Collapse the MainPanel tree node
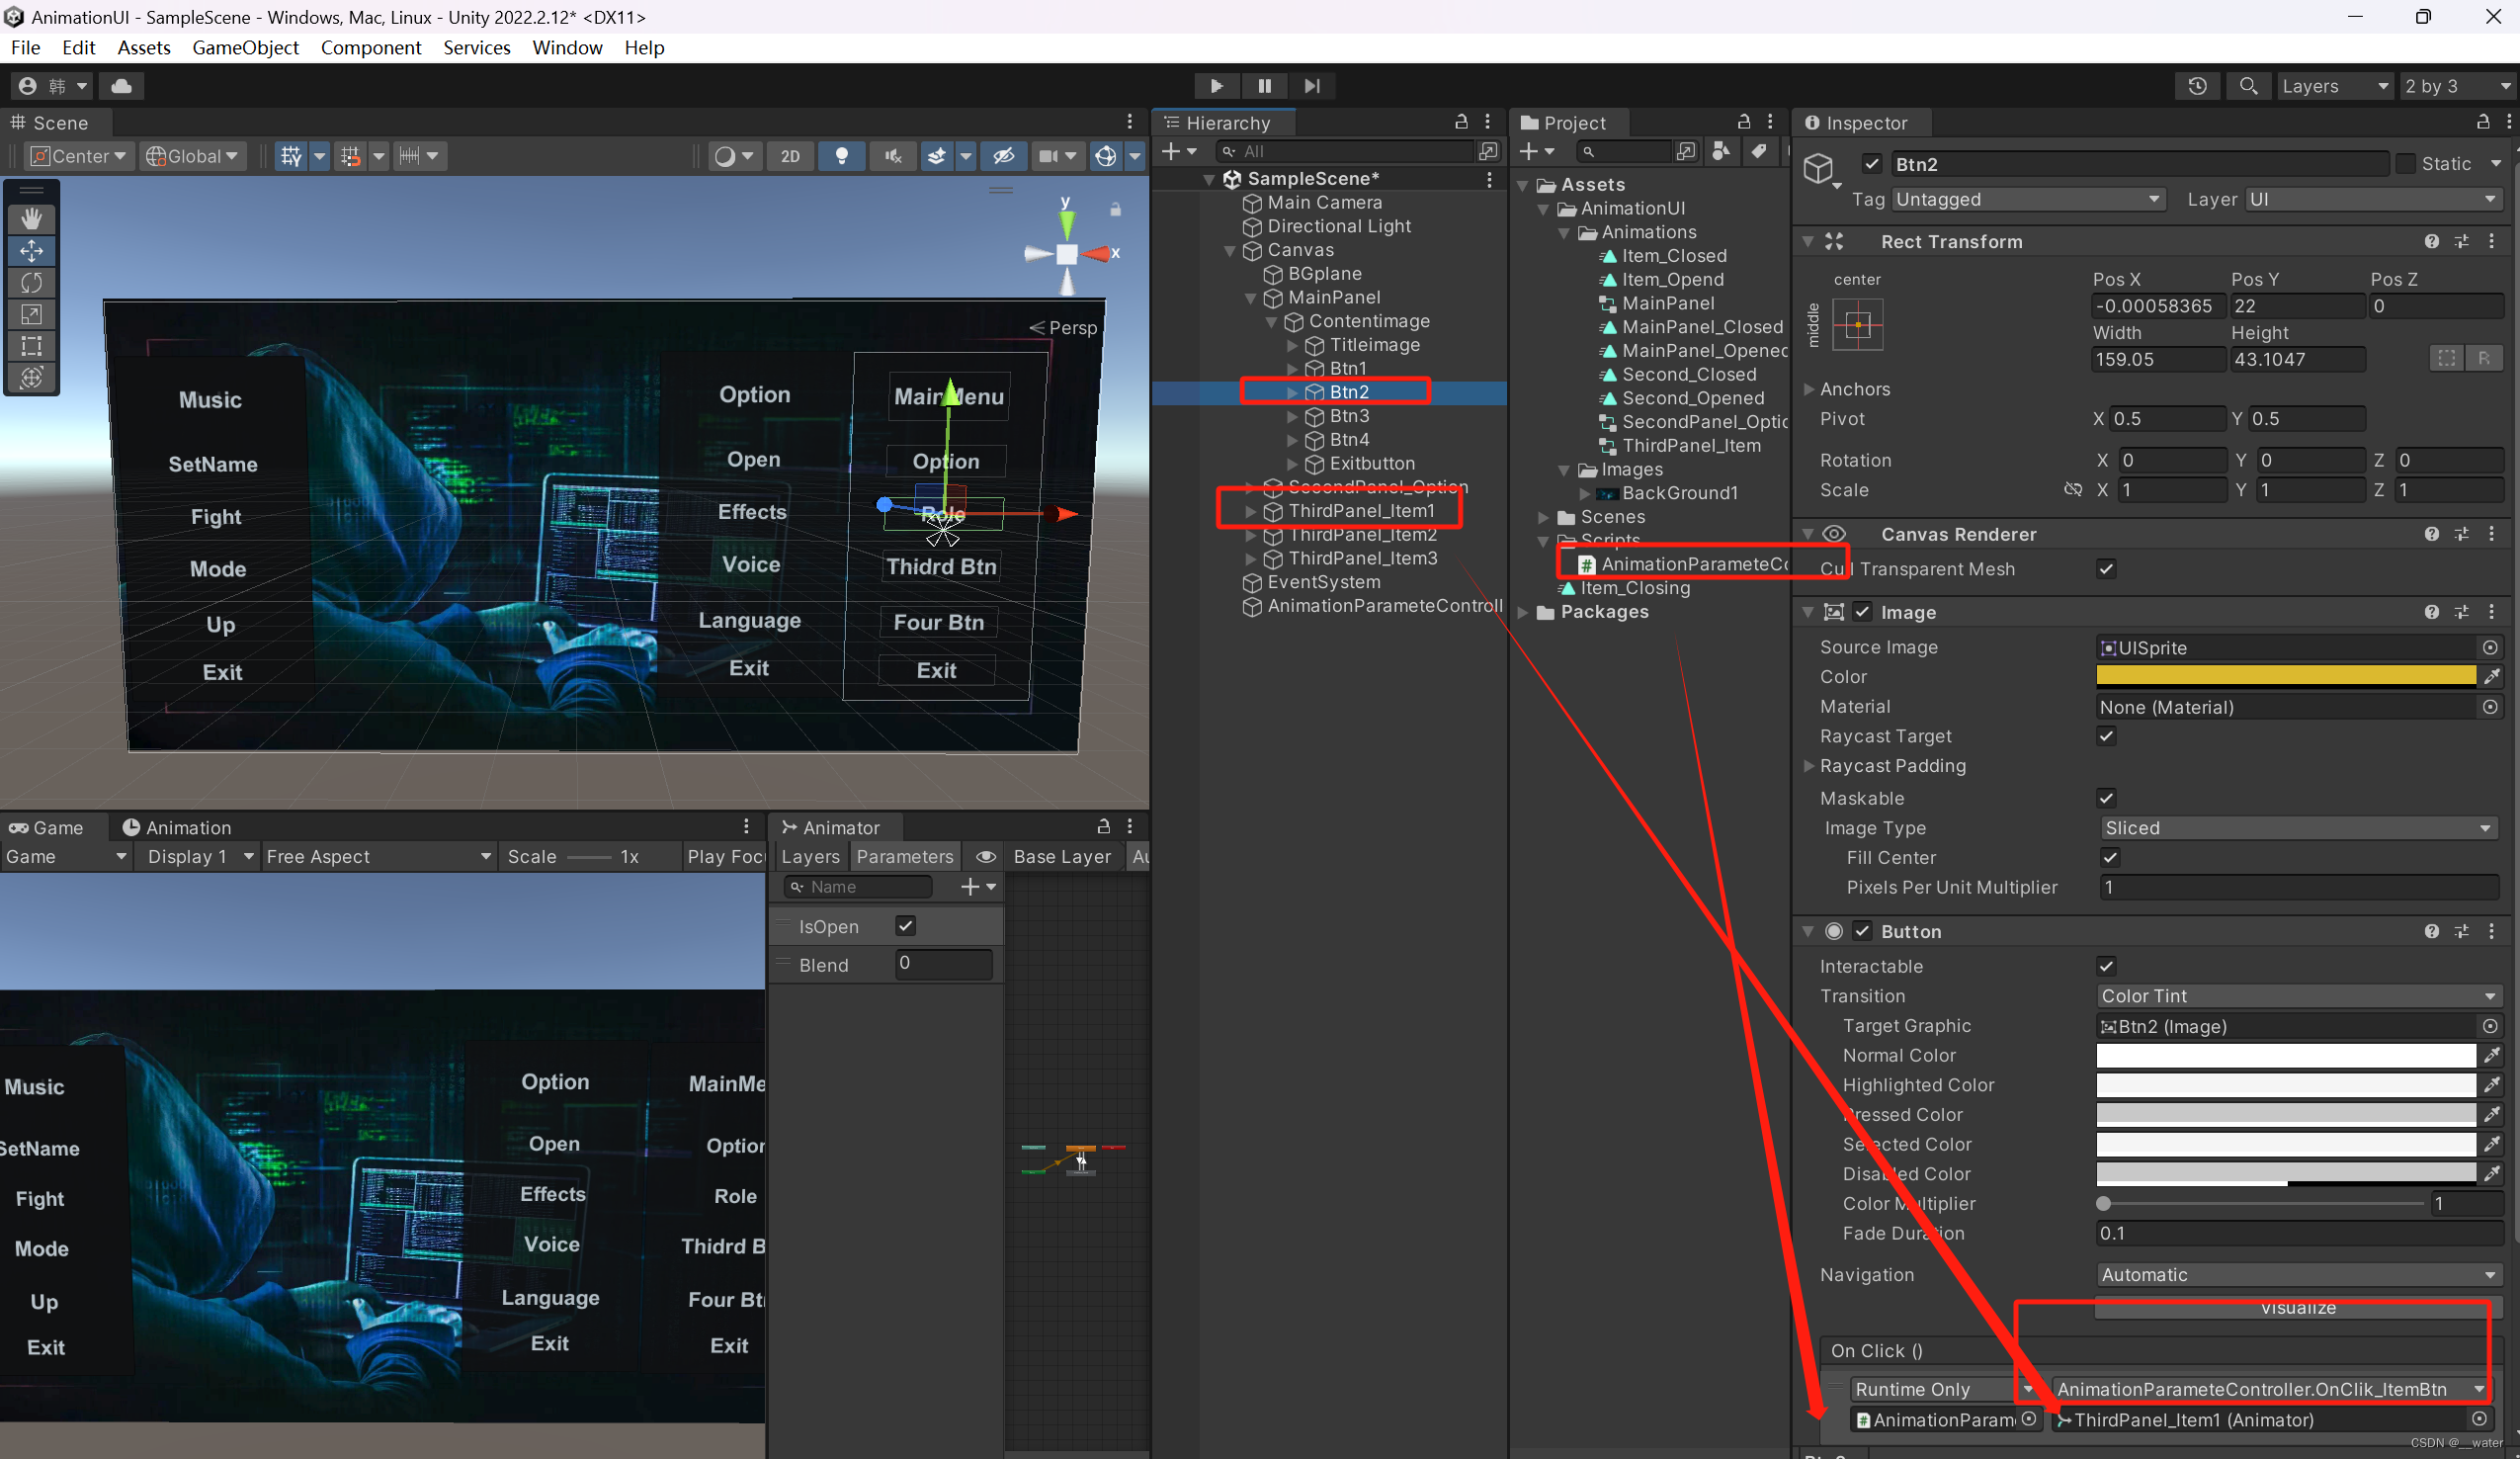Screen dimensions: 2520x1459 point(1250,298)
